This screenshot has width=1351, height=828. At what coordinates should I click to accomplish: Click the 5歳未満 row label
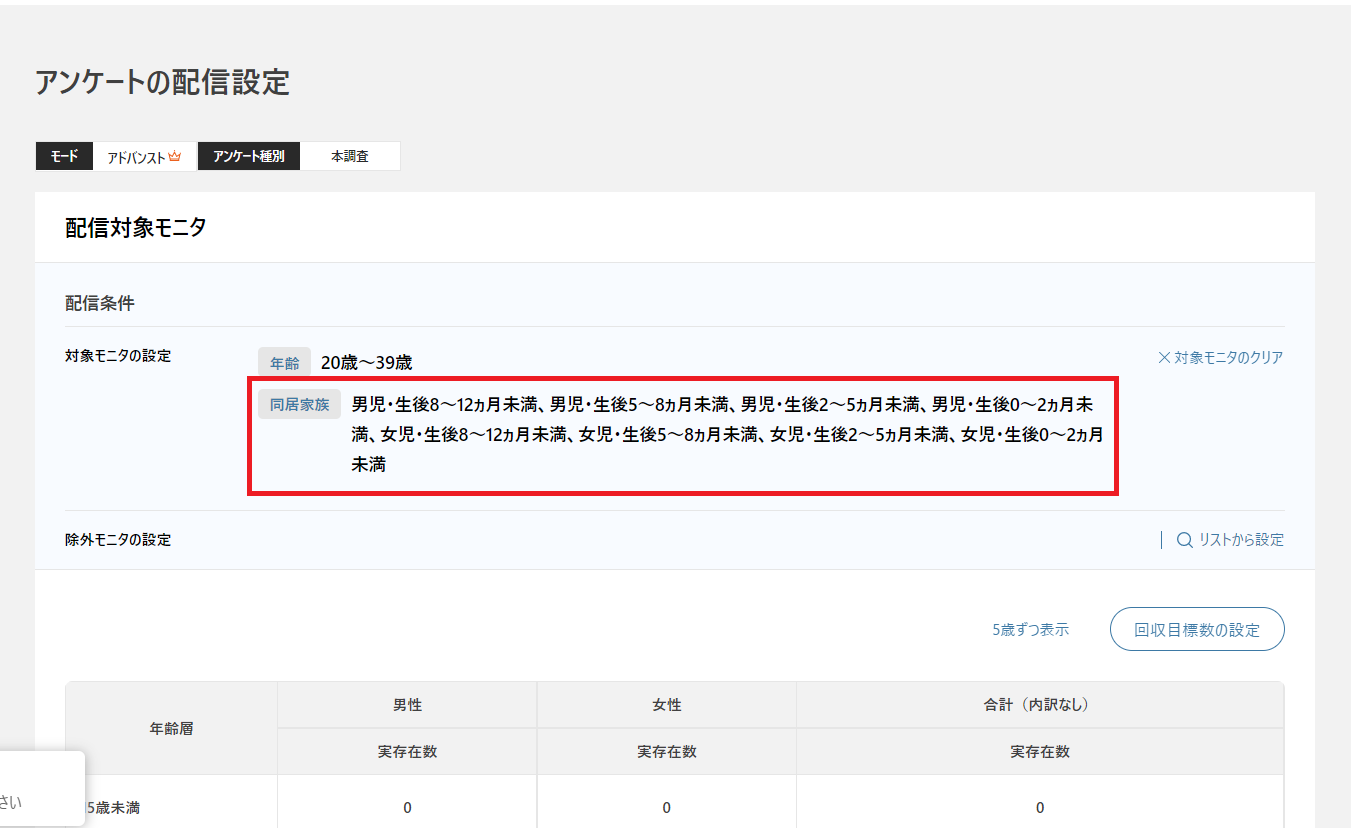coord(113,807)
